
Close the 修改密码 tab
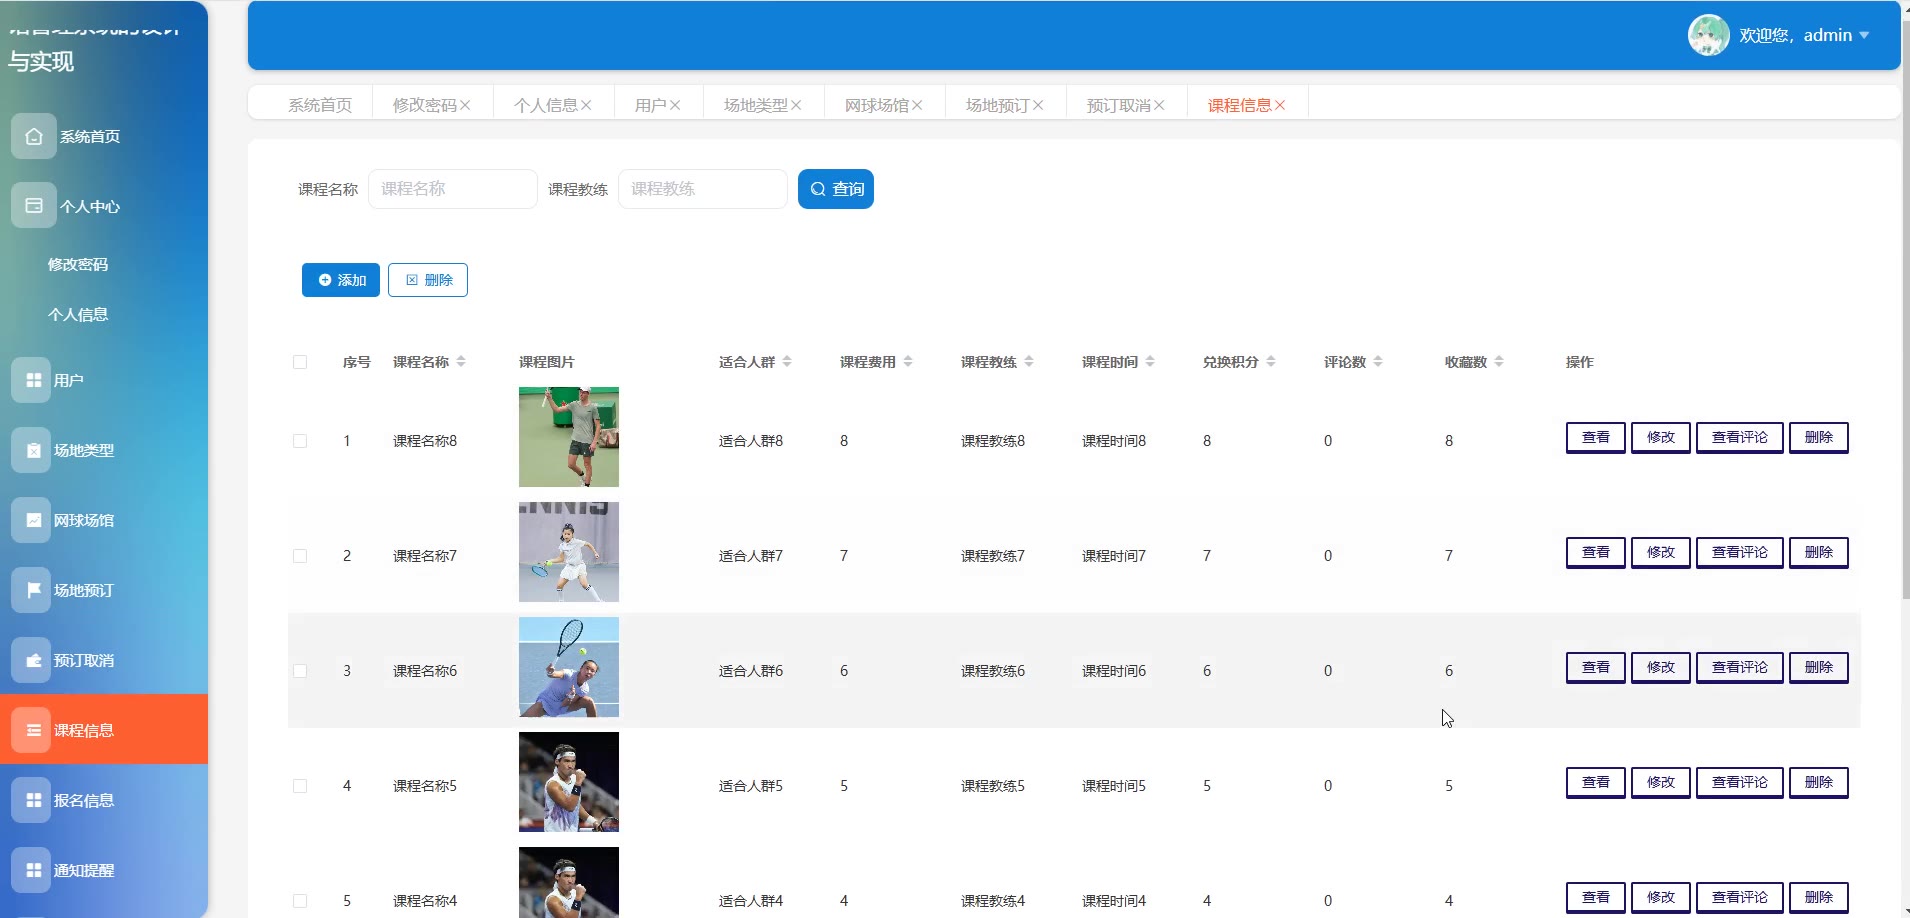pos(465,105)
